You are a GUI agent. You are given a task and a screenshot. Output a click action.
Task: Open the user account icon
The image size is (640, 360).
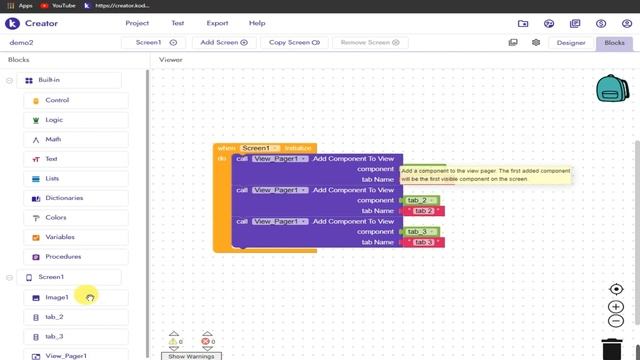[x=627, y=24]
